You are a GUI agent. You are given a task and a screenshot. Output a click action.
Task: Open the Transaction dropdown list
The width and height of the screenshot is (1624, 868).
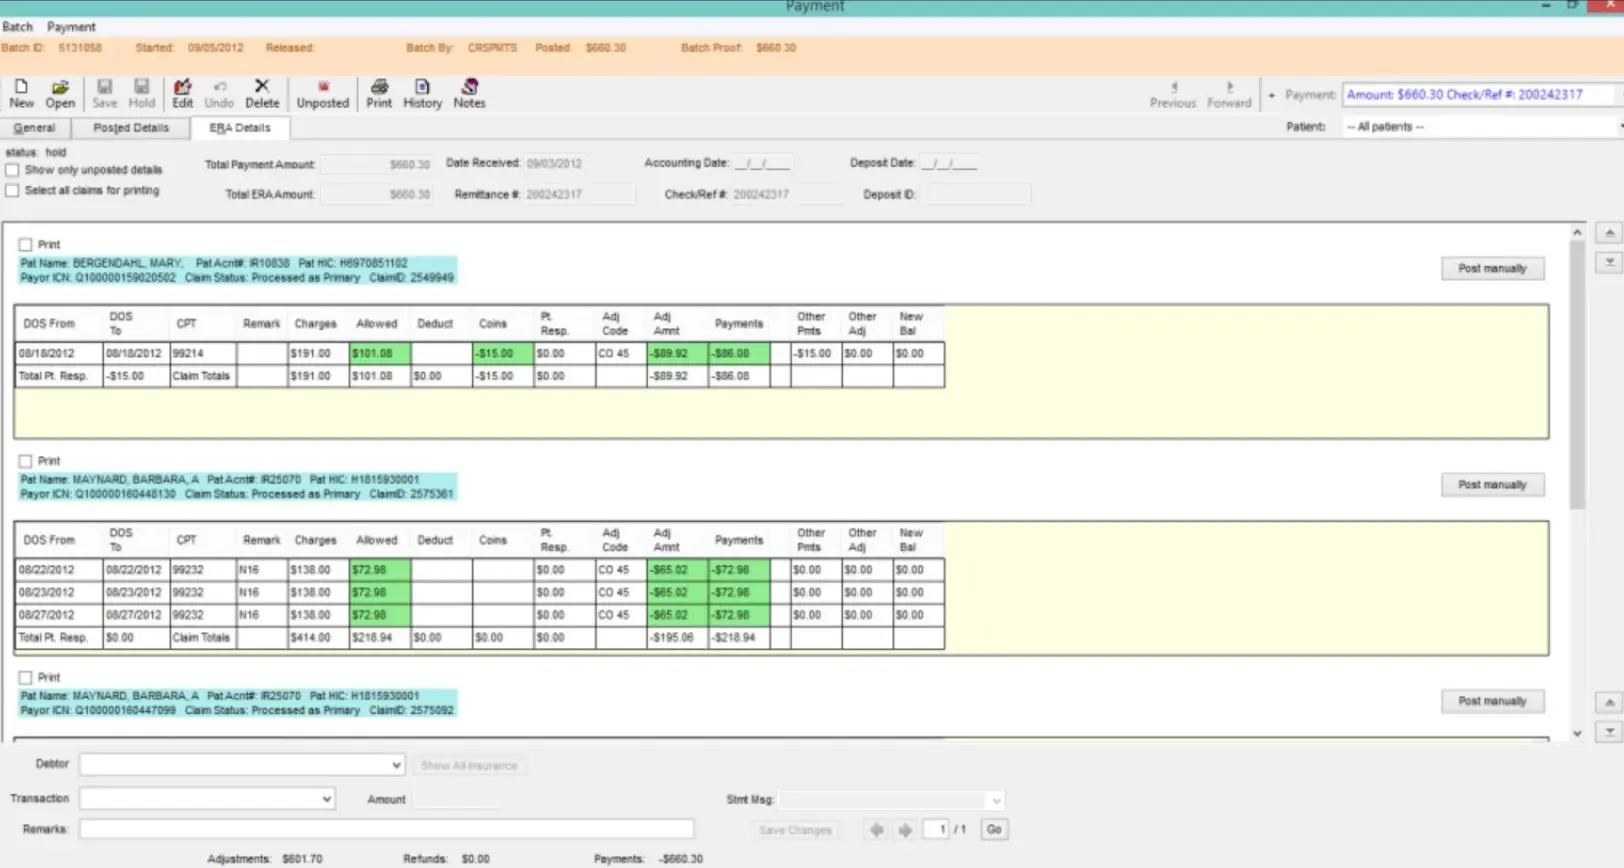(326, 799)
